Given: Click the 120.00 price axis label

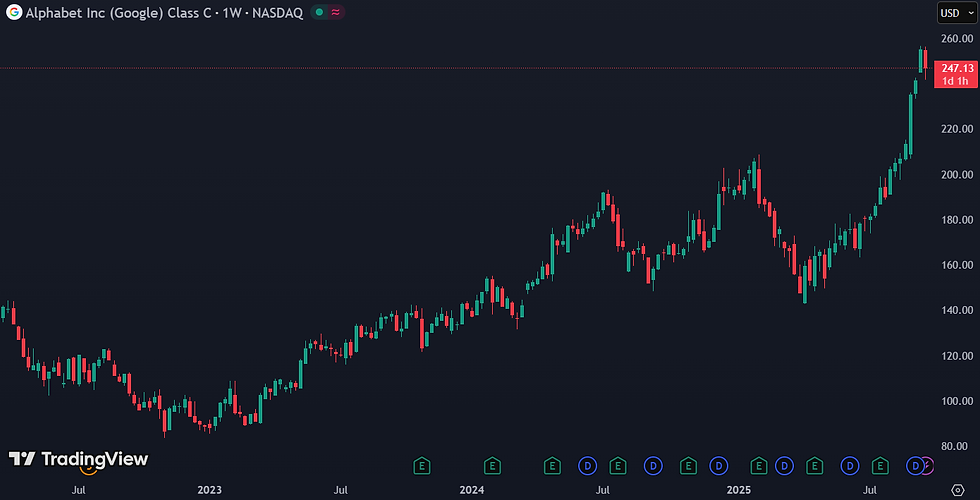Looking at the screenshot, I should [x=957, y=356].
